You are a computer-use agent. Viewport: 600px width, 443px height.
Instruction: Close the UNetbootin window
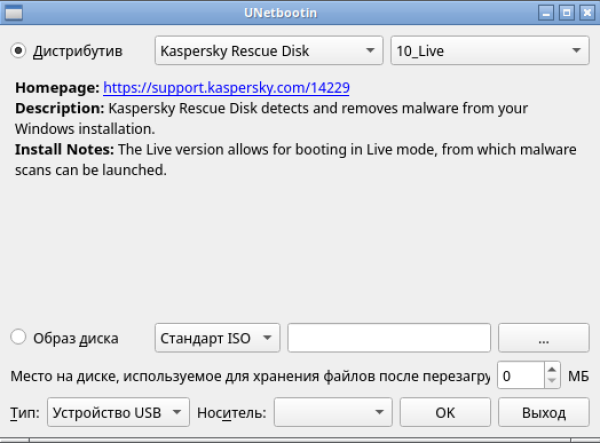(x=586, y=13)
